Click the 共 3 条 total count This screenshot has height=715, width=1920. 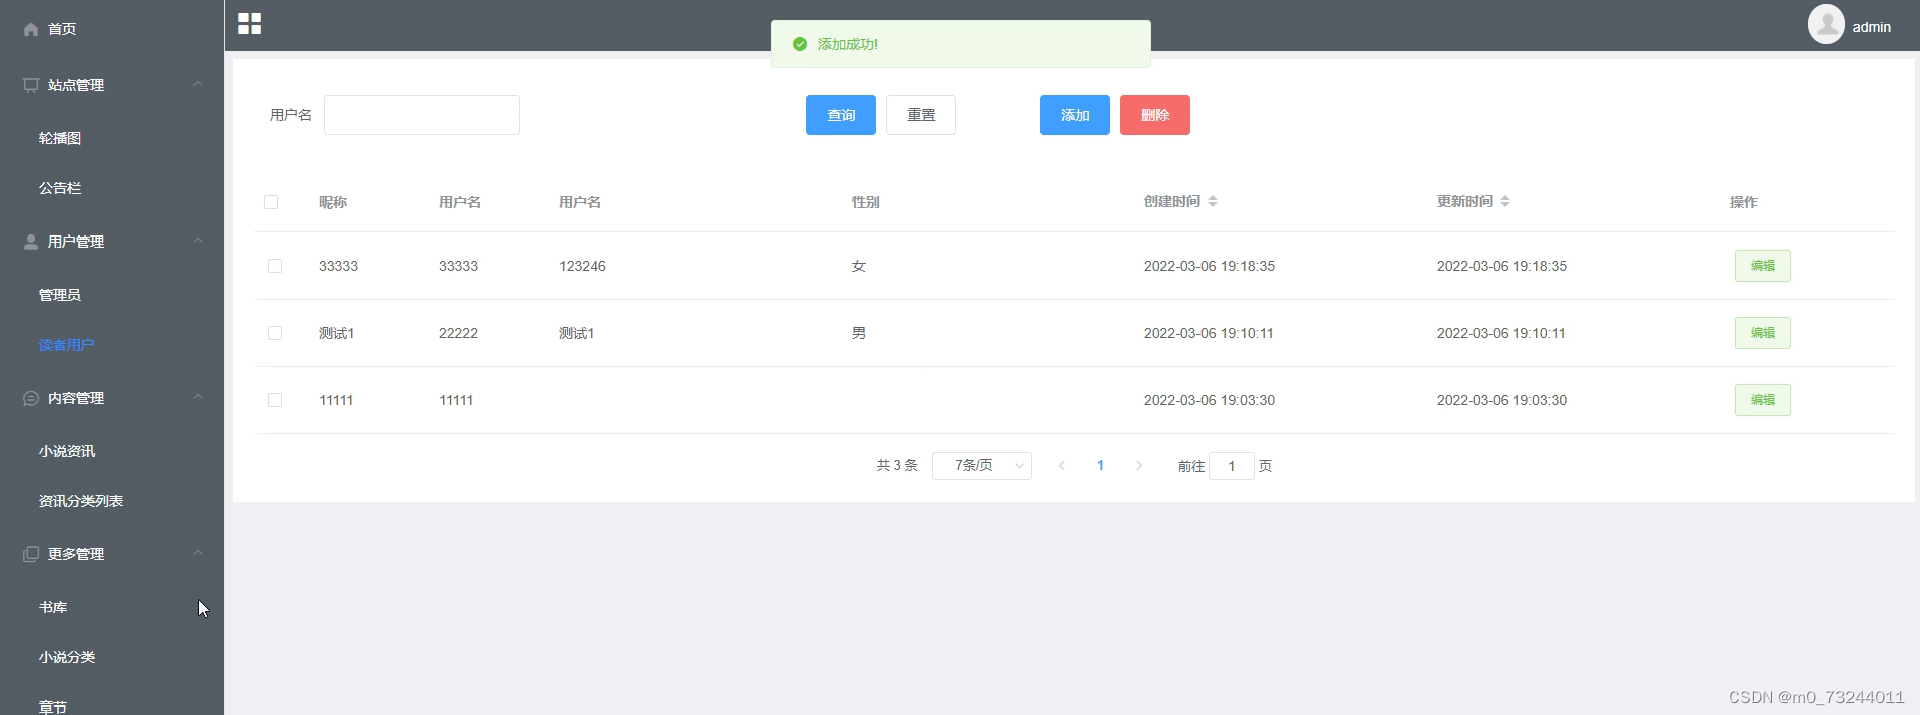(x=897, y=466)
